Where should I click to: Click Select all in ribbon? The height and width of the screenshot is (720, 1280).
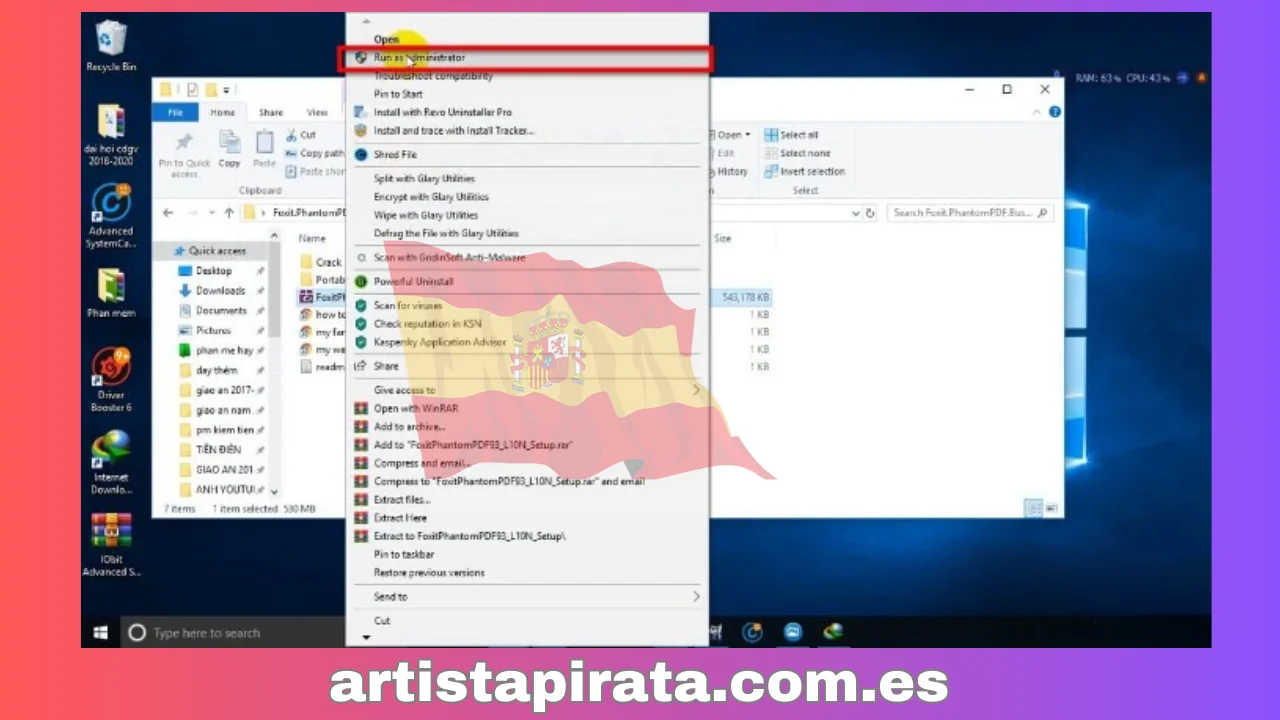[791, 135]
